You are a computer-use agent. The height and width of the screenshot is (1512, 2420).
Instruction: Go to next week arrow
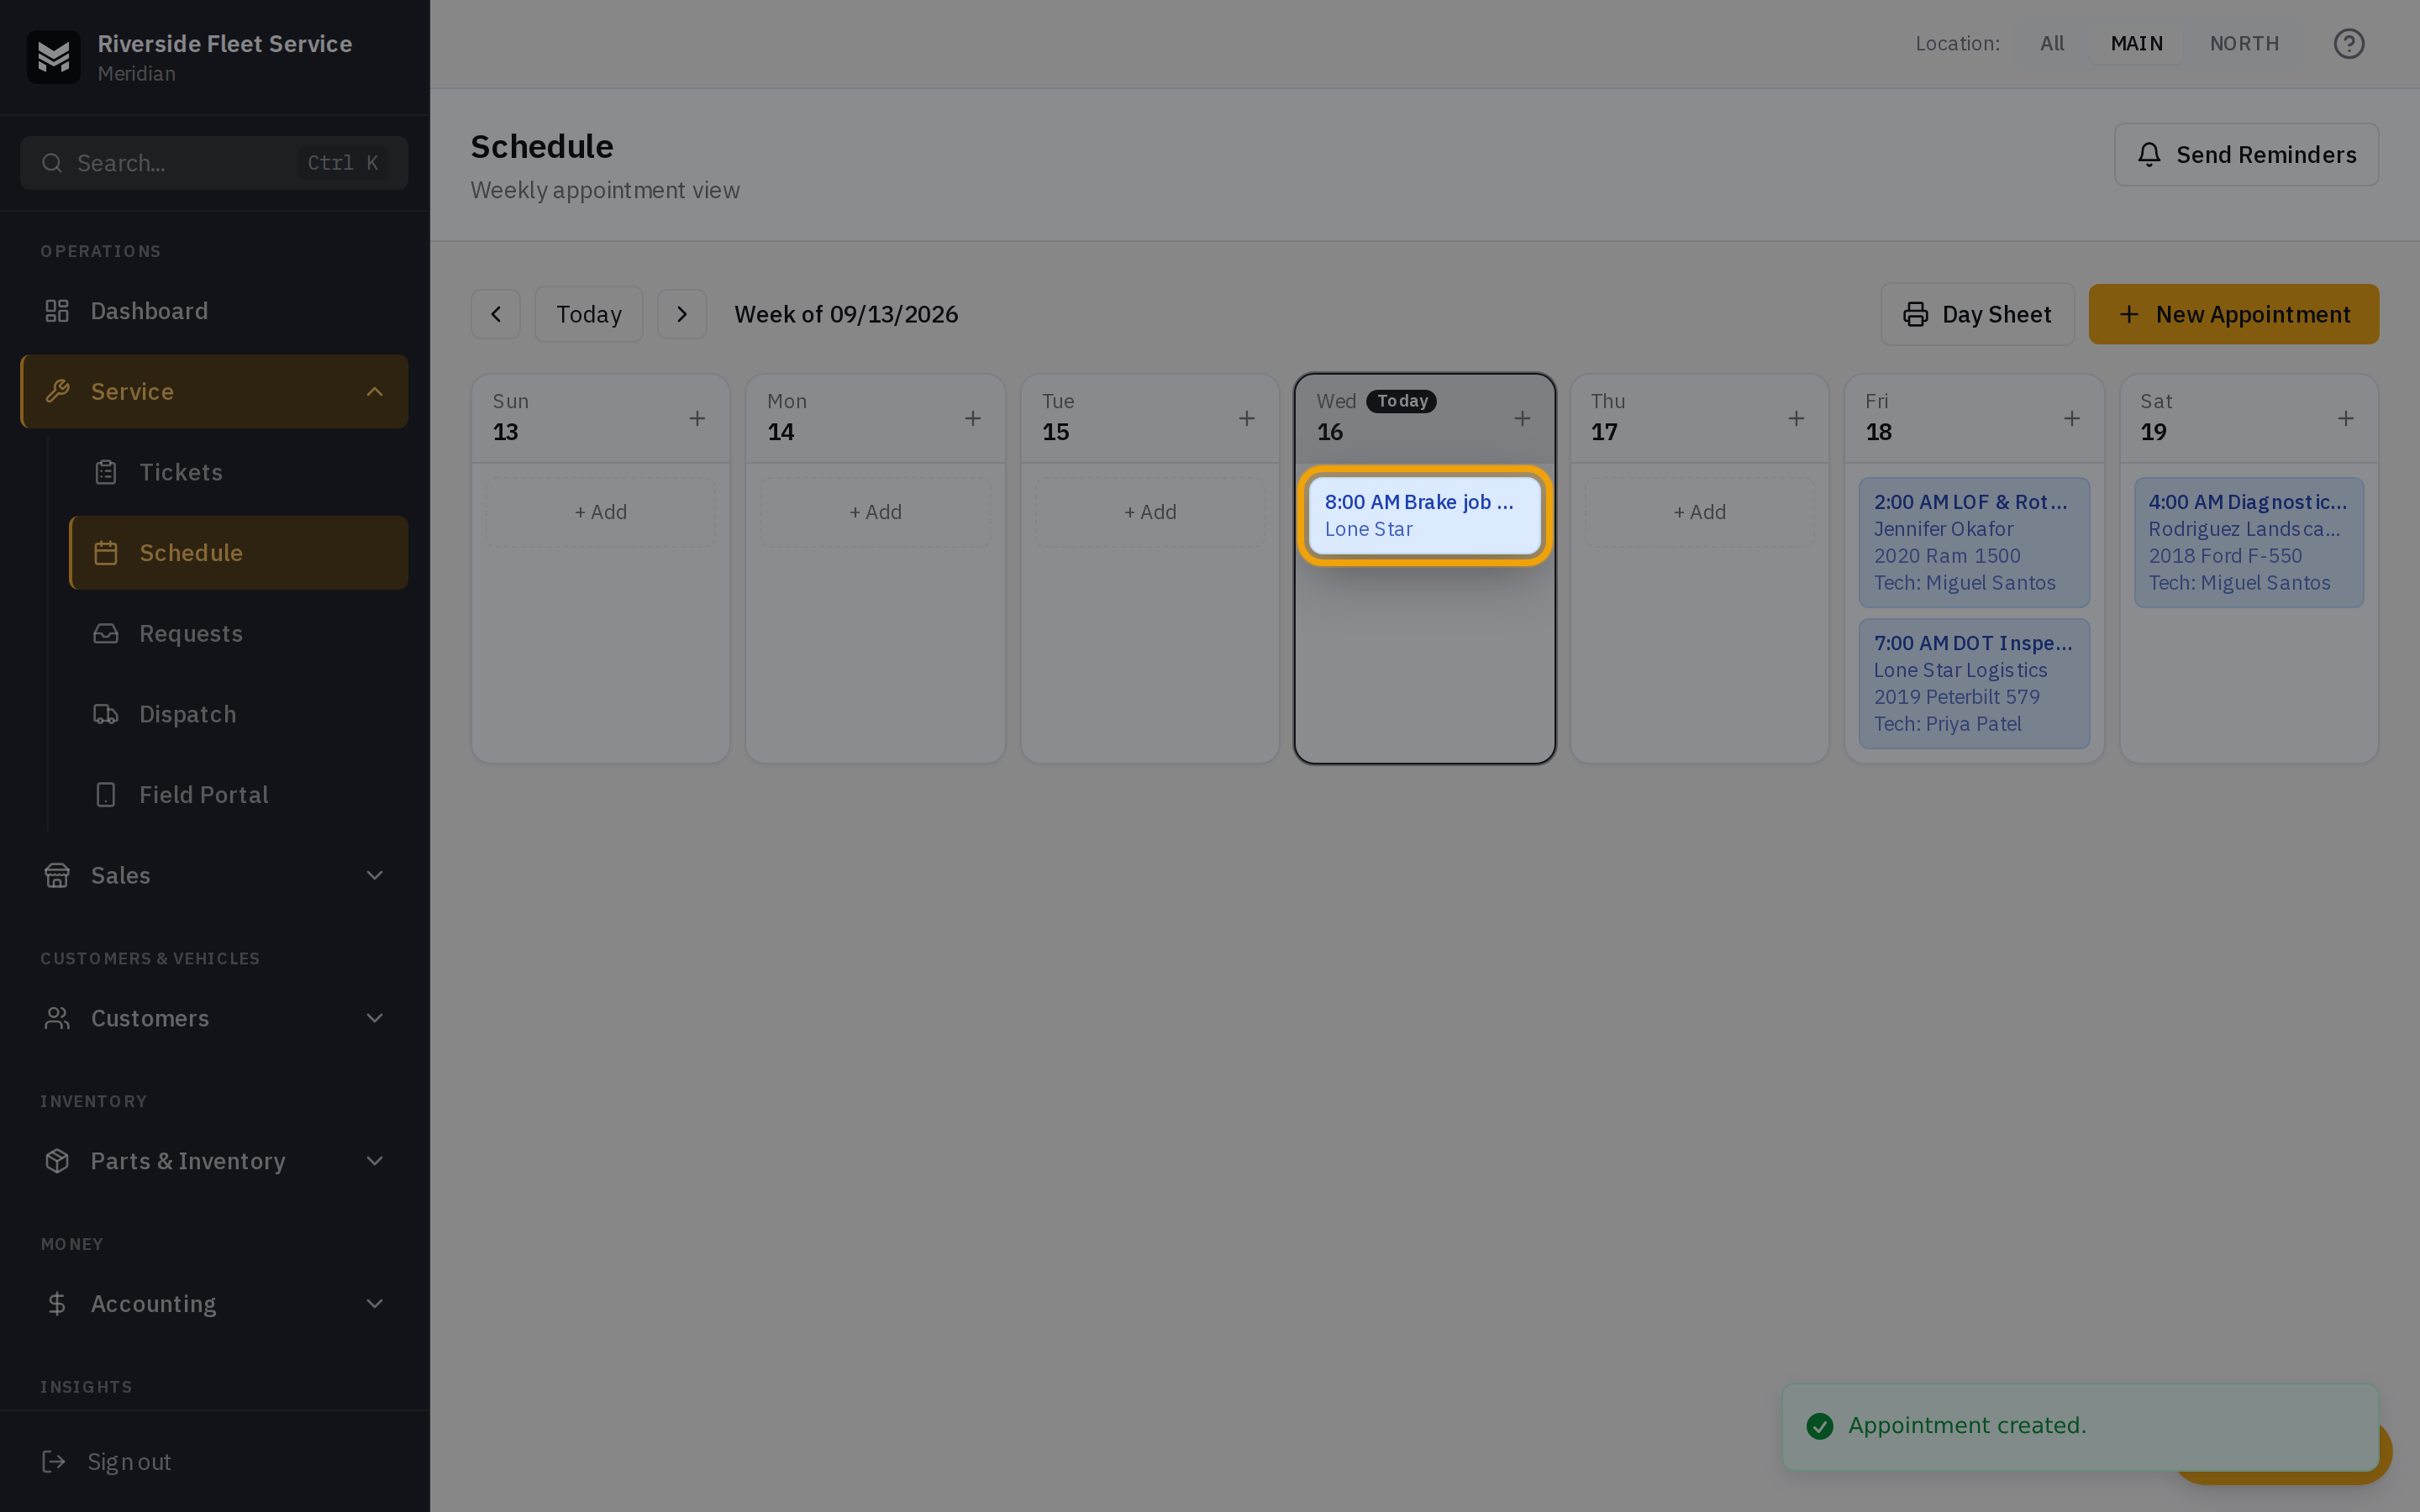pyautogui.click(x=682, y=314)
